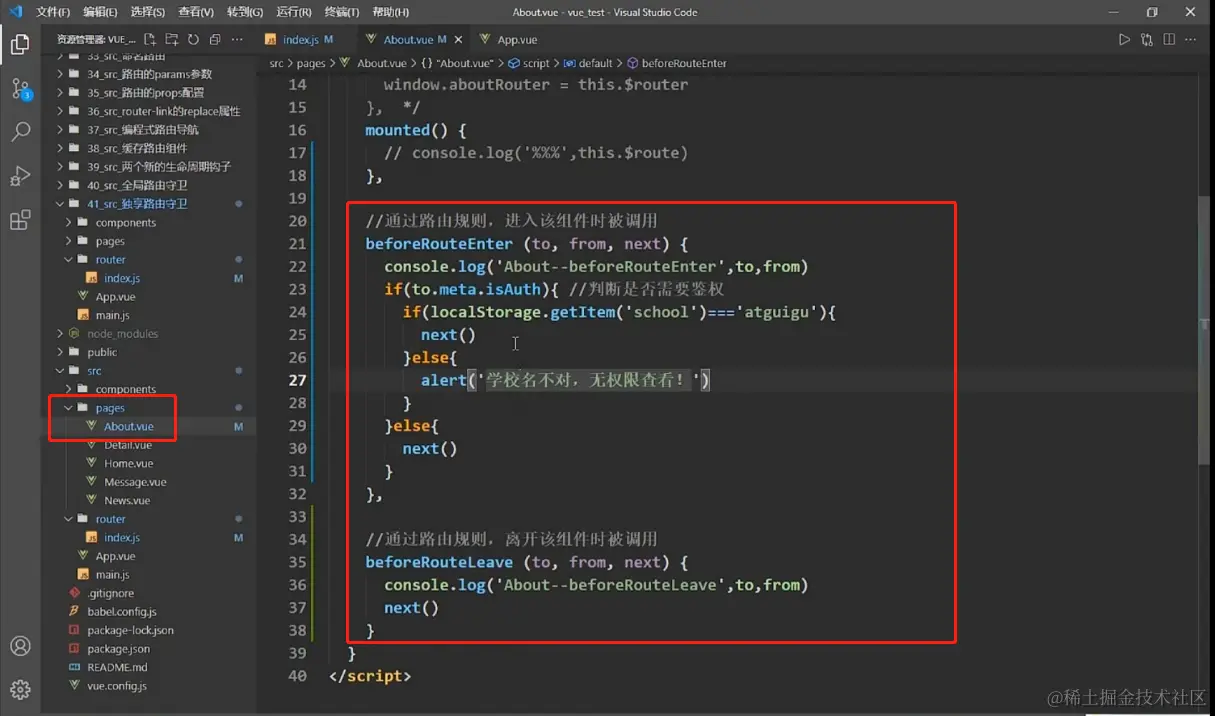The image size is (1215, 716).
Task: Select About.vue in the explorer tree
Action: 128,426
